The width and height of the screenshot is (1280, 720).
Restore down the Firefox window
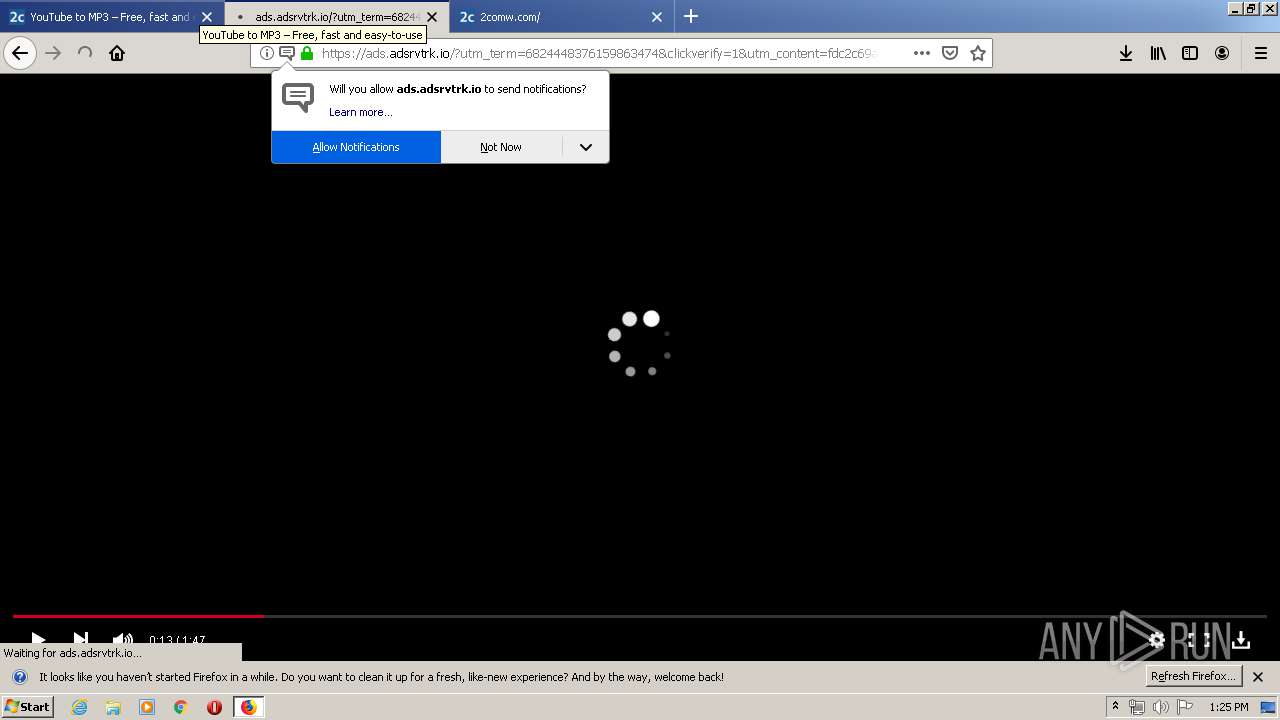(1250, 8)
